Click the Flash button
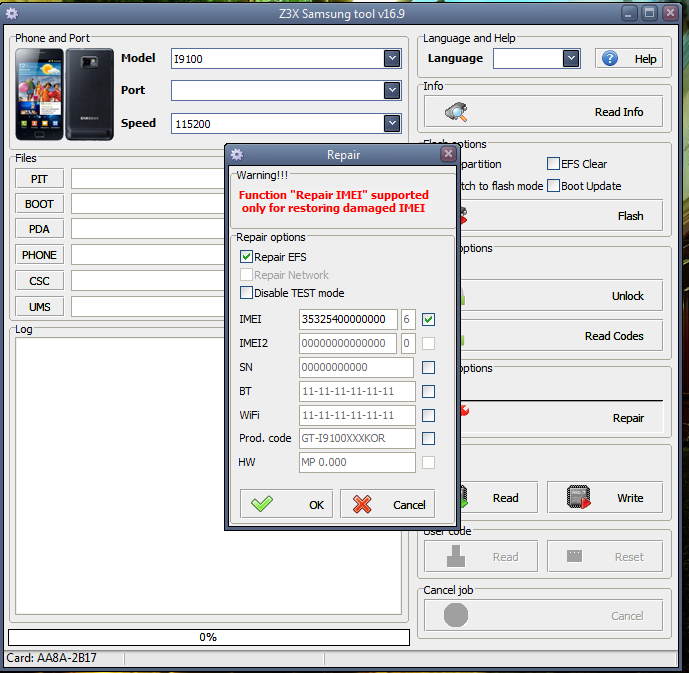This screenshot has width=689, height=673. [562, 216]
